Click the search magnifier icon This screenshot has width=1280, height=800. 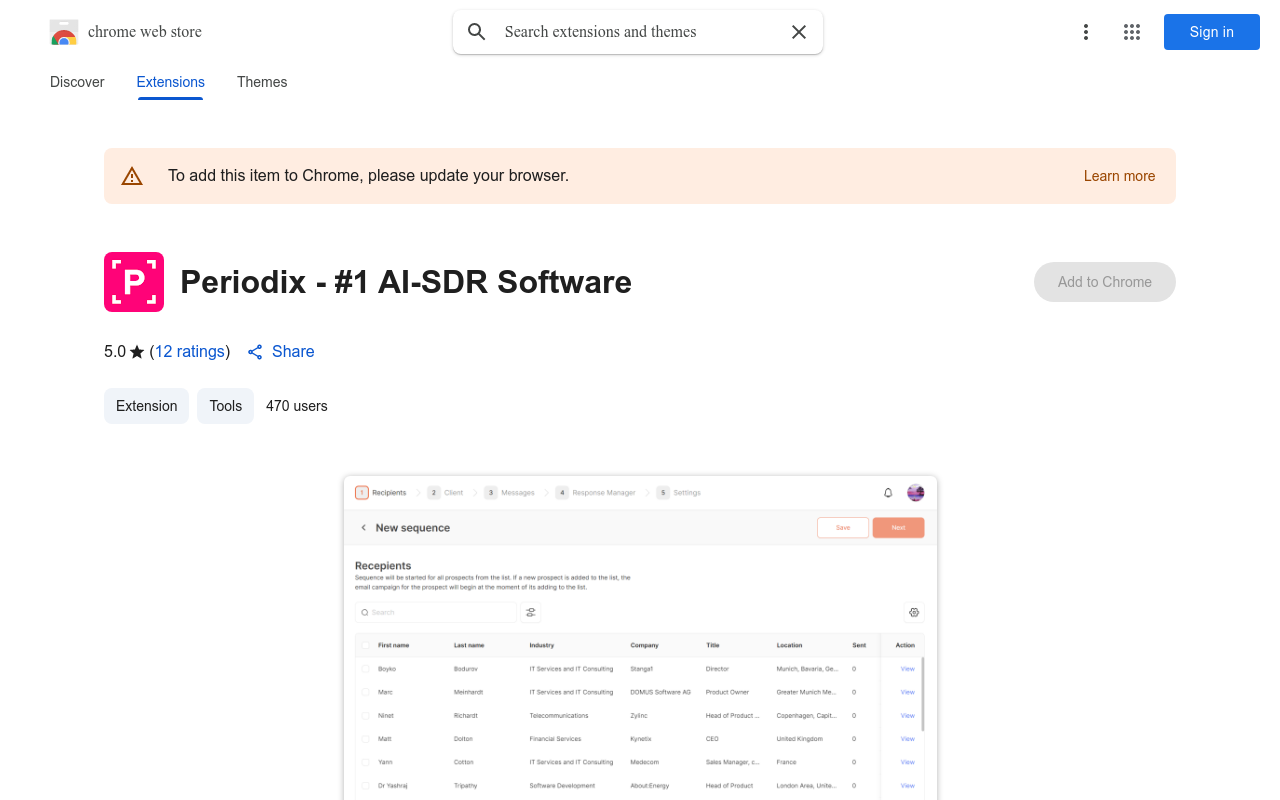[x=477, y=32]
